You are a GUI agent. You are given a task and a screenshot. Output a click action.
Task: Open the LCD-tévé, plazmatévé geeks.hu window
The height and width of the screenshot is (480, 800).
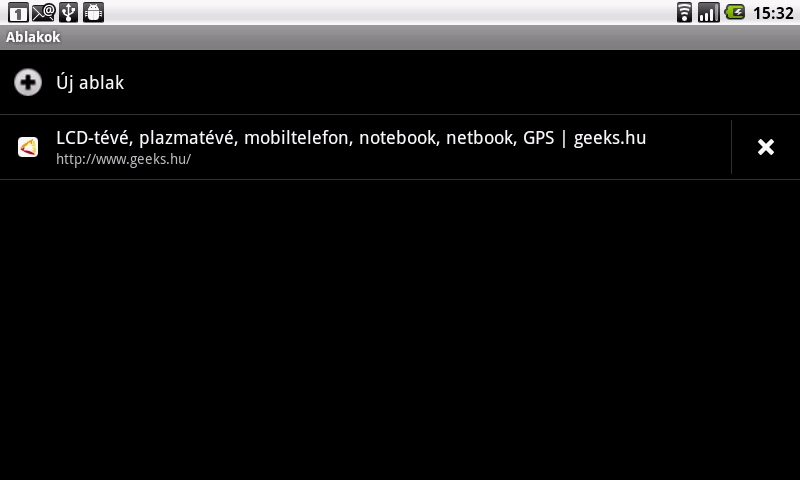coord(351,138)
